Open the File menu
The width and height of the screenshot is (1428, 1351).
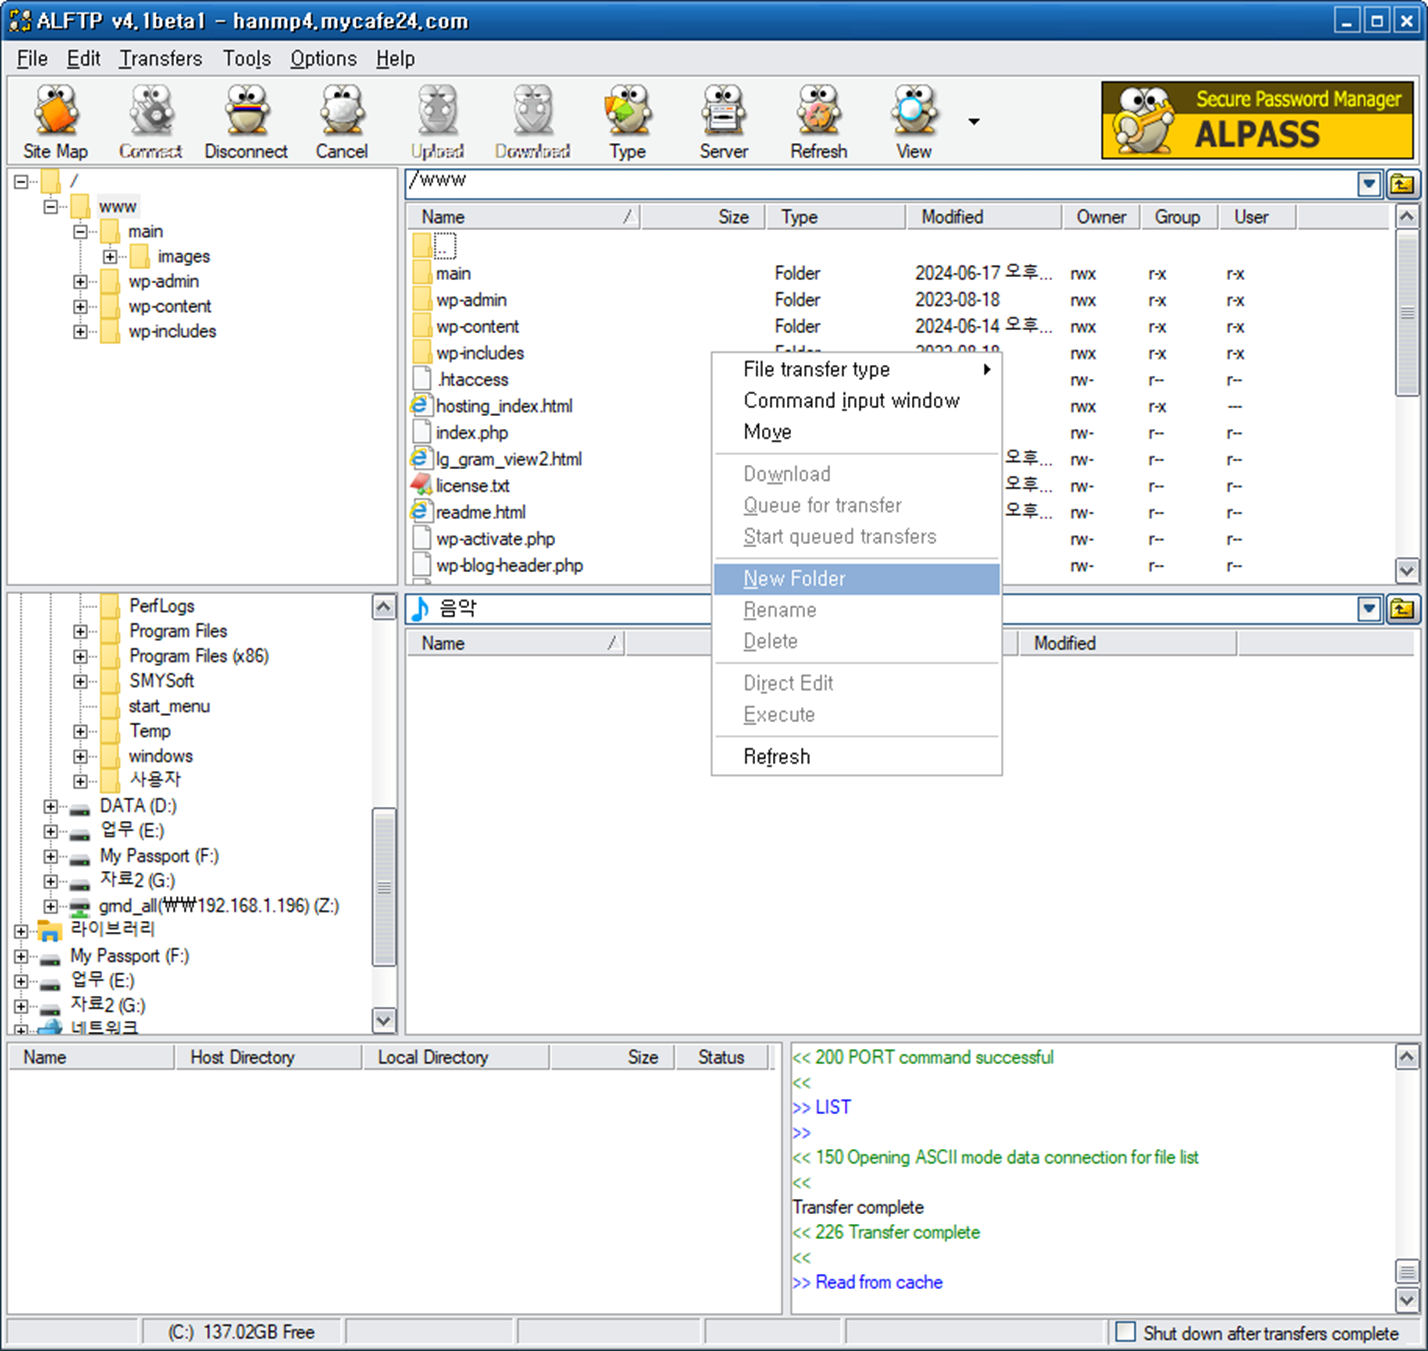pyautogui.click(x=32, y=58)
